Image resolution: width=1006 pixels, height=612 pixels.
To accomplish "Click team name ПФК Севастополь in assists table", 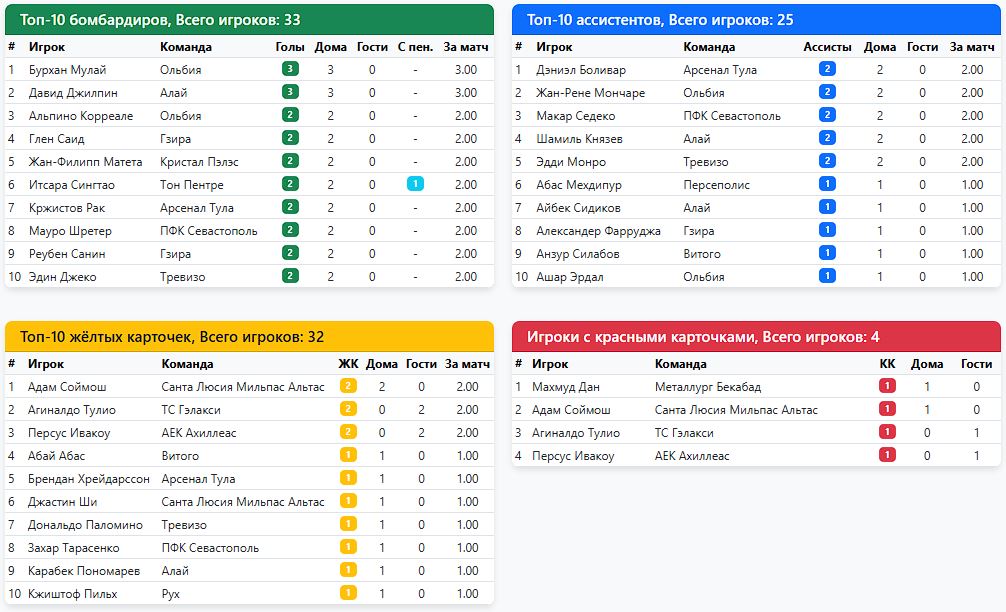I will coord(731,116).
